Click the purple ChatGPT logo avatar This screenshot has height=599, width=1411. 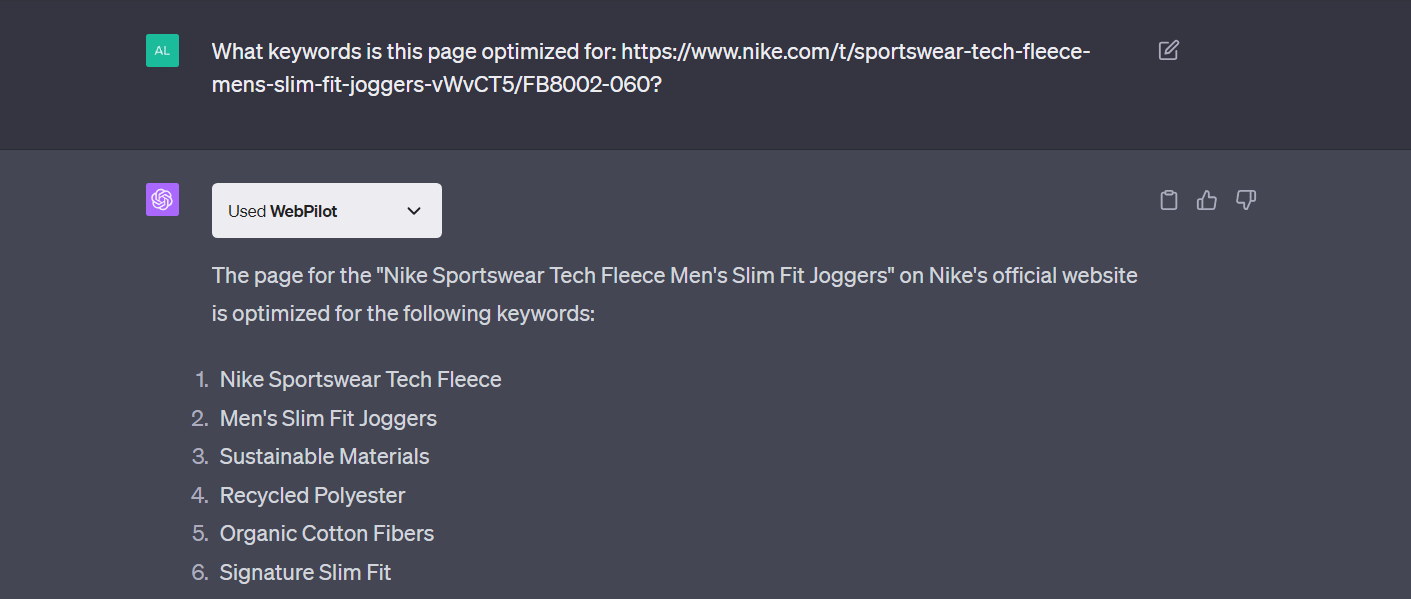[162, 200]
